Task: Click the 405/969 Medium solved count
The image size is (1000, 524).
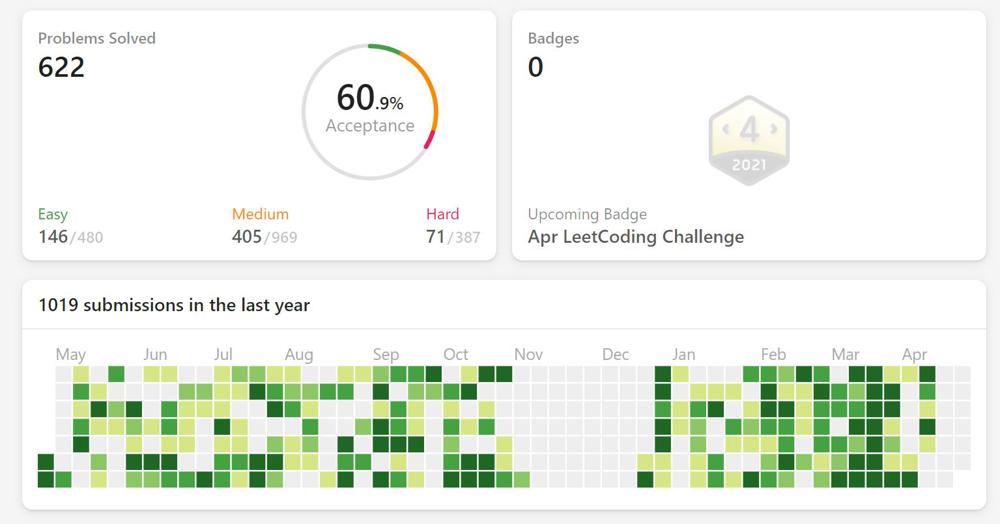Action: tap(264, 237)
